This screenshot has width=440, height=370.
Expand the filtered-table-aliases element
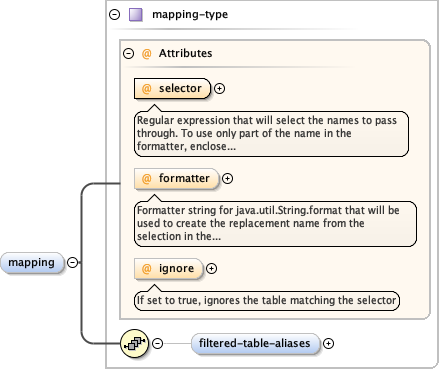(329, 343)
